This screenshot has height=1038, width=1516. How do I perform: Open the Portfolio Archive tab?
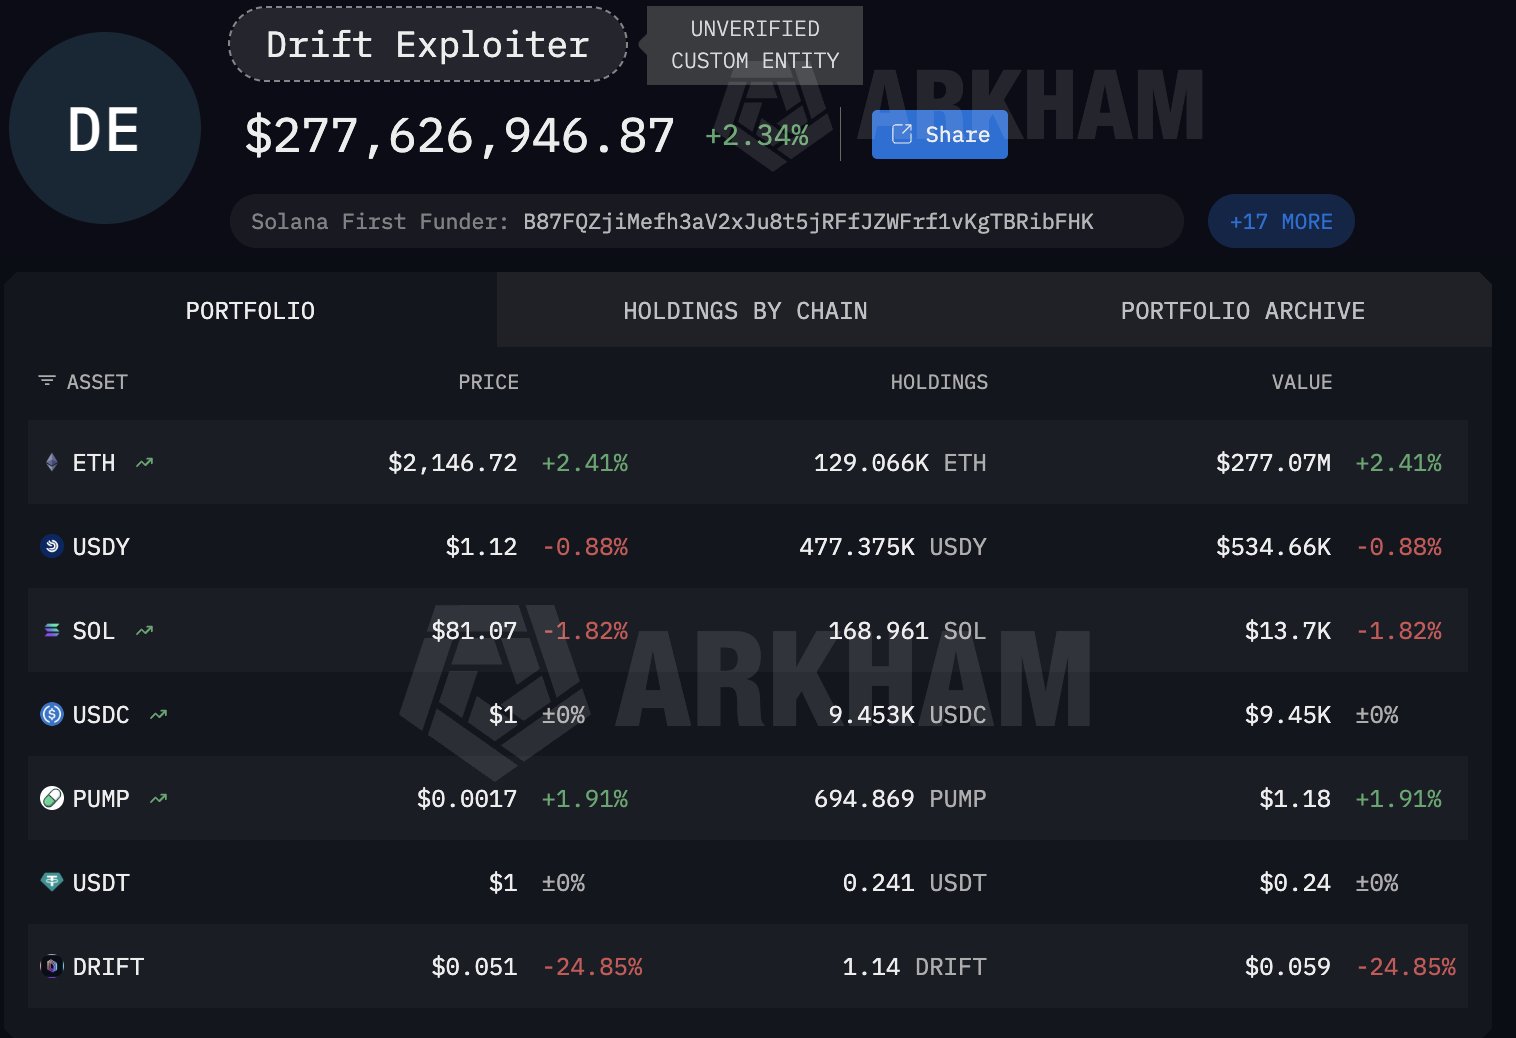(1242, 311)
